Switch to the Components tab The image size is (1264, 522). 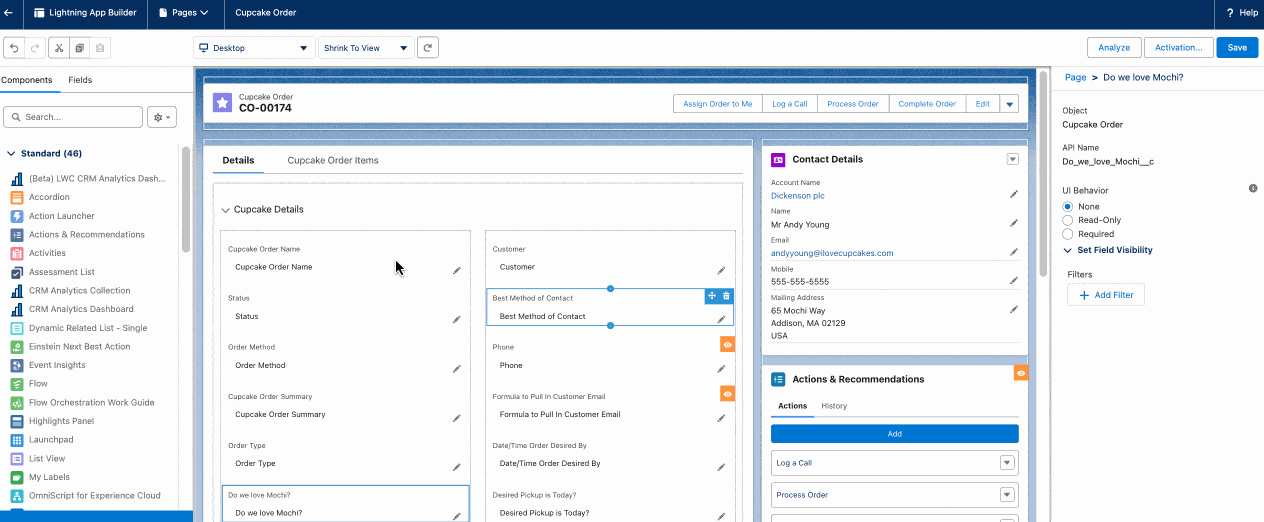pos(27,80)
